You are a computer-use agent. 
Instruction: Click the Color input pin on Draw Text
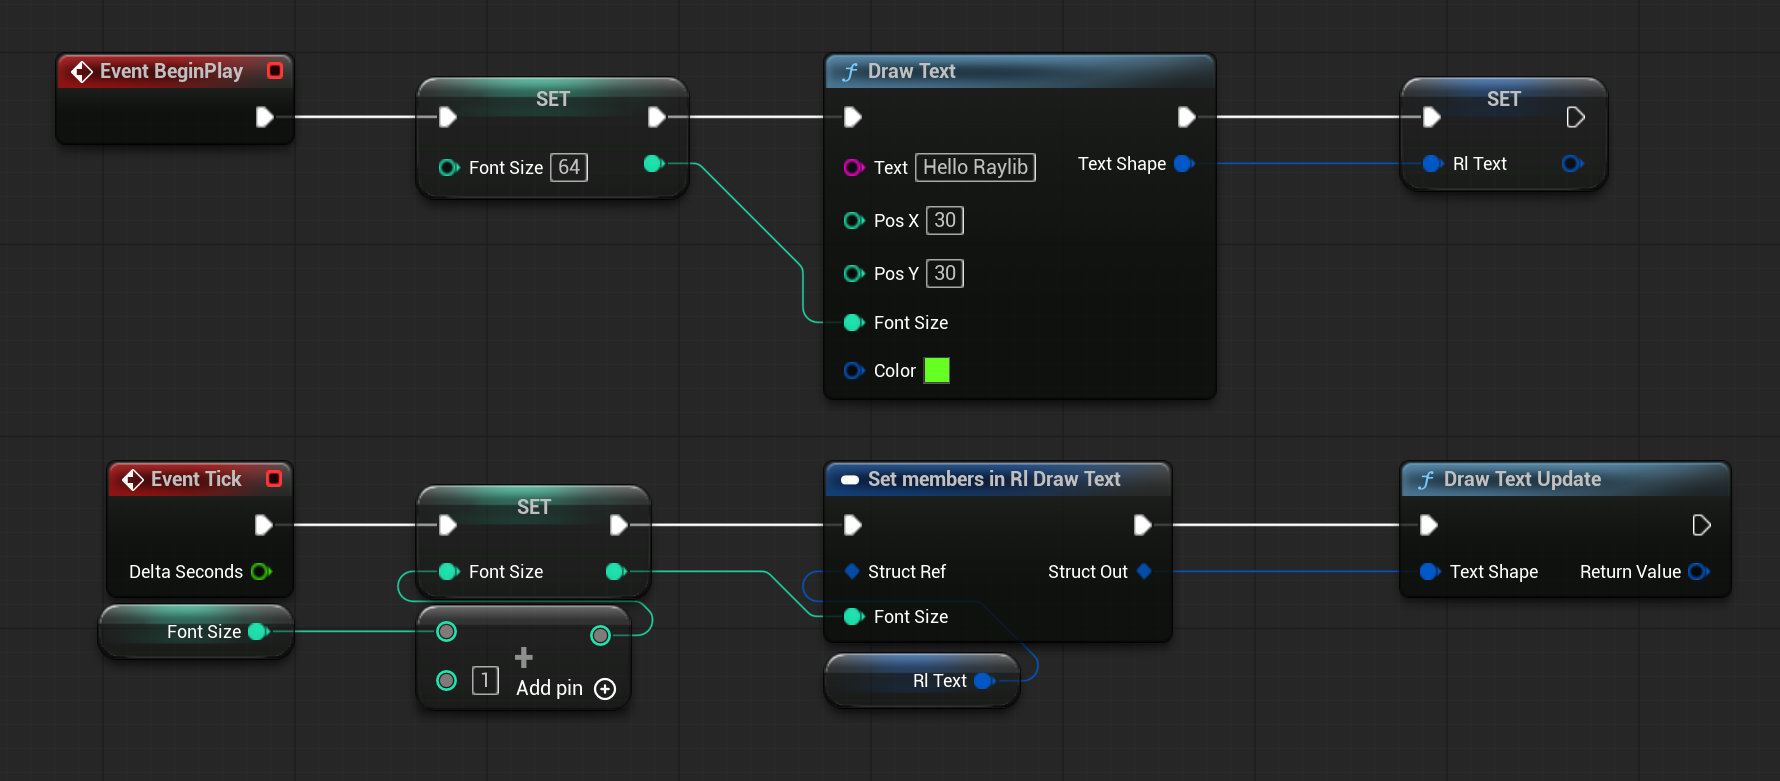click(854, 370)
